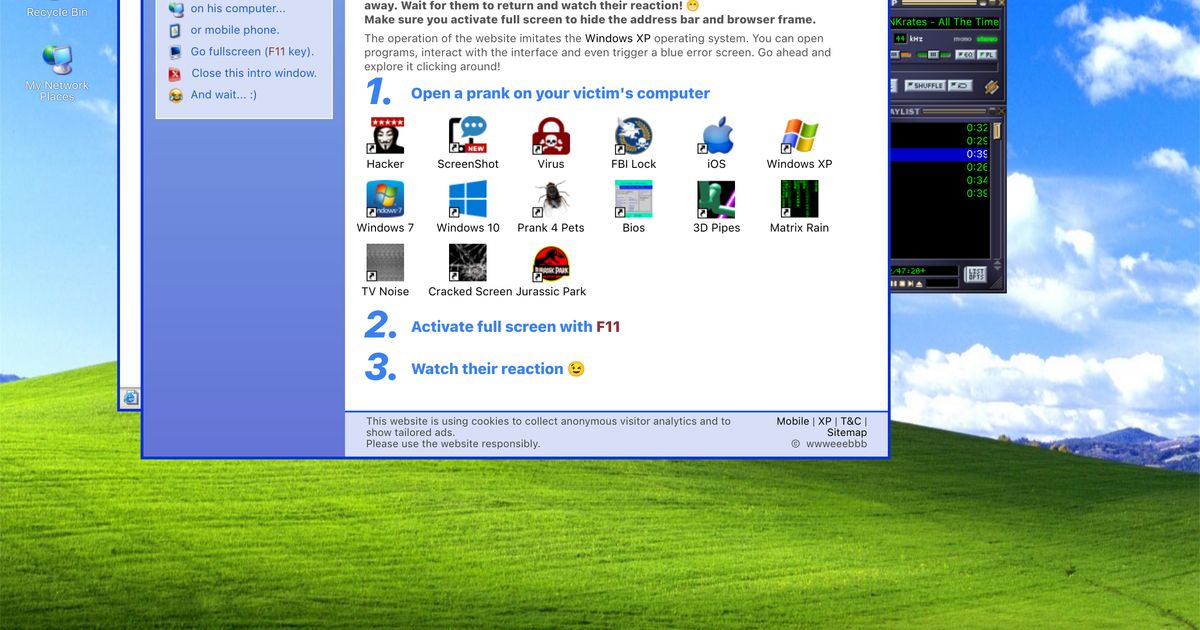Image resolution: width=1200 pixels, height=630 pixels.
Task: Open LIST OPTS menu in Winamp playlist
Action: pyautogui.click(x=976, y=274)
